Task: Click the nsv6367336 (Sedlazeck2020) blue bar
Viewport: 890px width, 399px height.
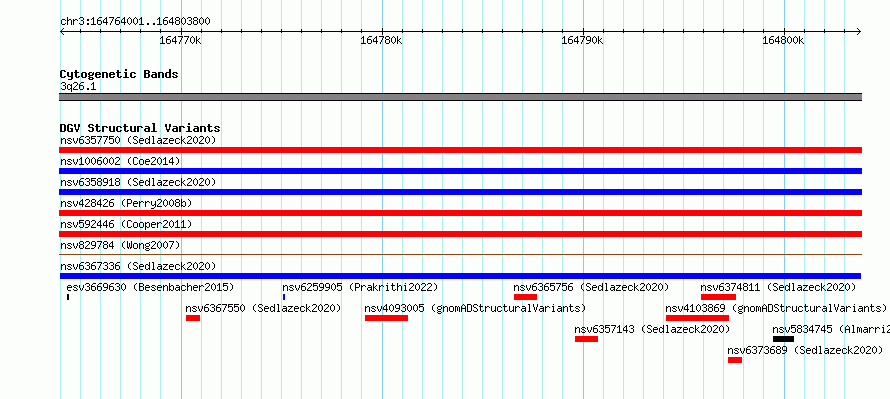Action: pos(460,276)
